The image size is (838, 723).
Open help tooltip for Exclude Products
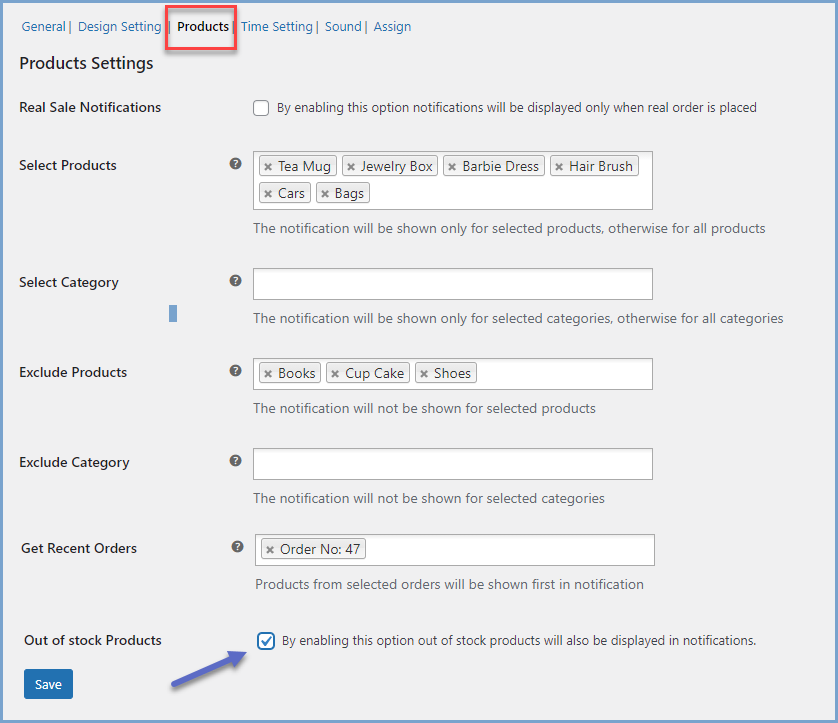click(x=235, y=371)
